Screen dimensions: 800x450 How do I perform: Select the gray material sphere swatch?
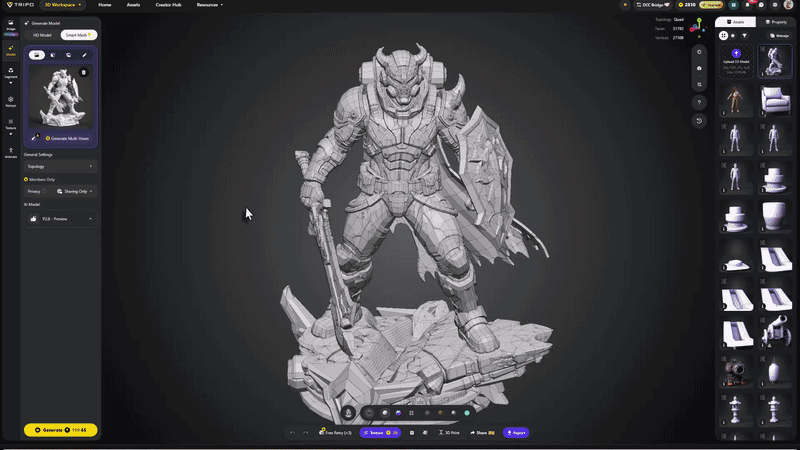tap(427, 413)
